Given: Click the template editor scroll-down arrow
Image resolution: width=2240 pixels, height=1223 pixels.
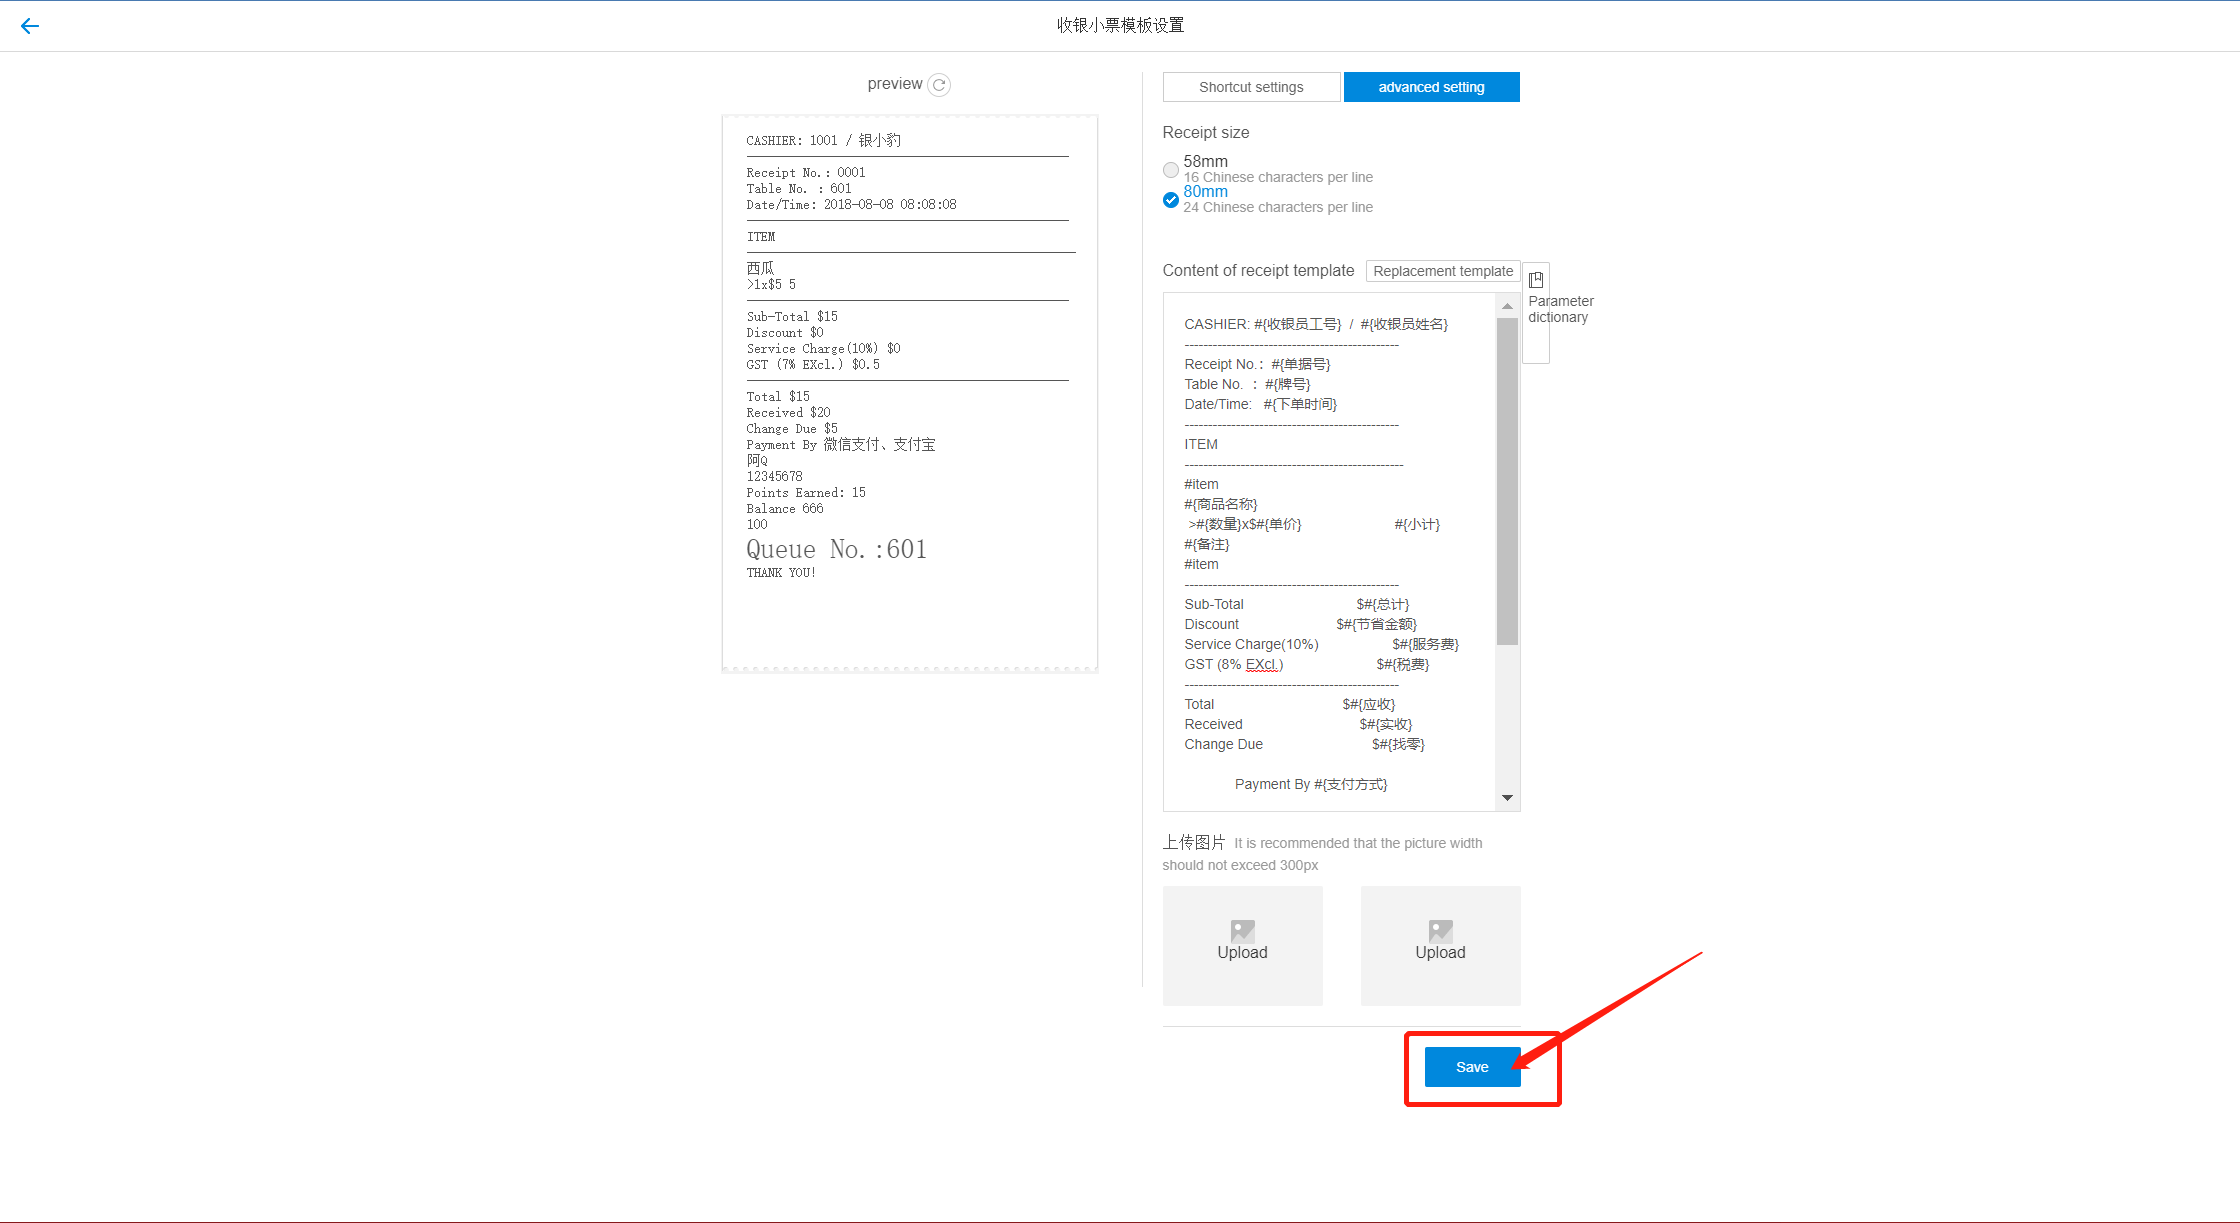Looking at the screenshot, I should click(x=1507, y=797).
